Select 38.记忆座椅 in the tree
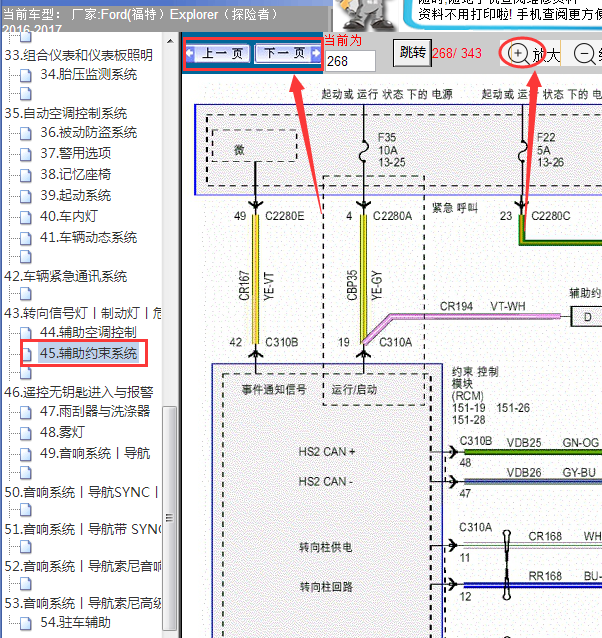The image size is (602, 638). tap(75, 175)
